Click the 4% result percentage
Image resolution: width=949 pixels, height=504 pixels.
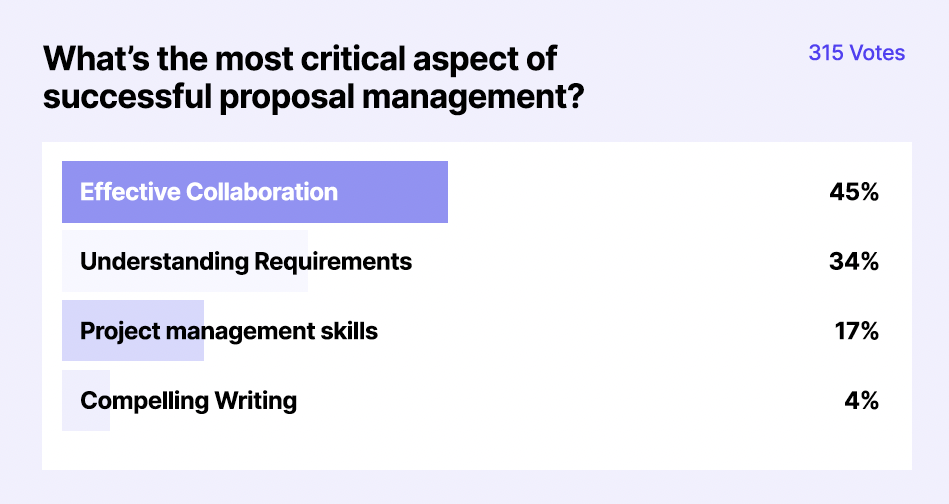[x=860, y=401]
